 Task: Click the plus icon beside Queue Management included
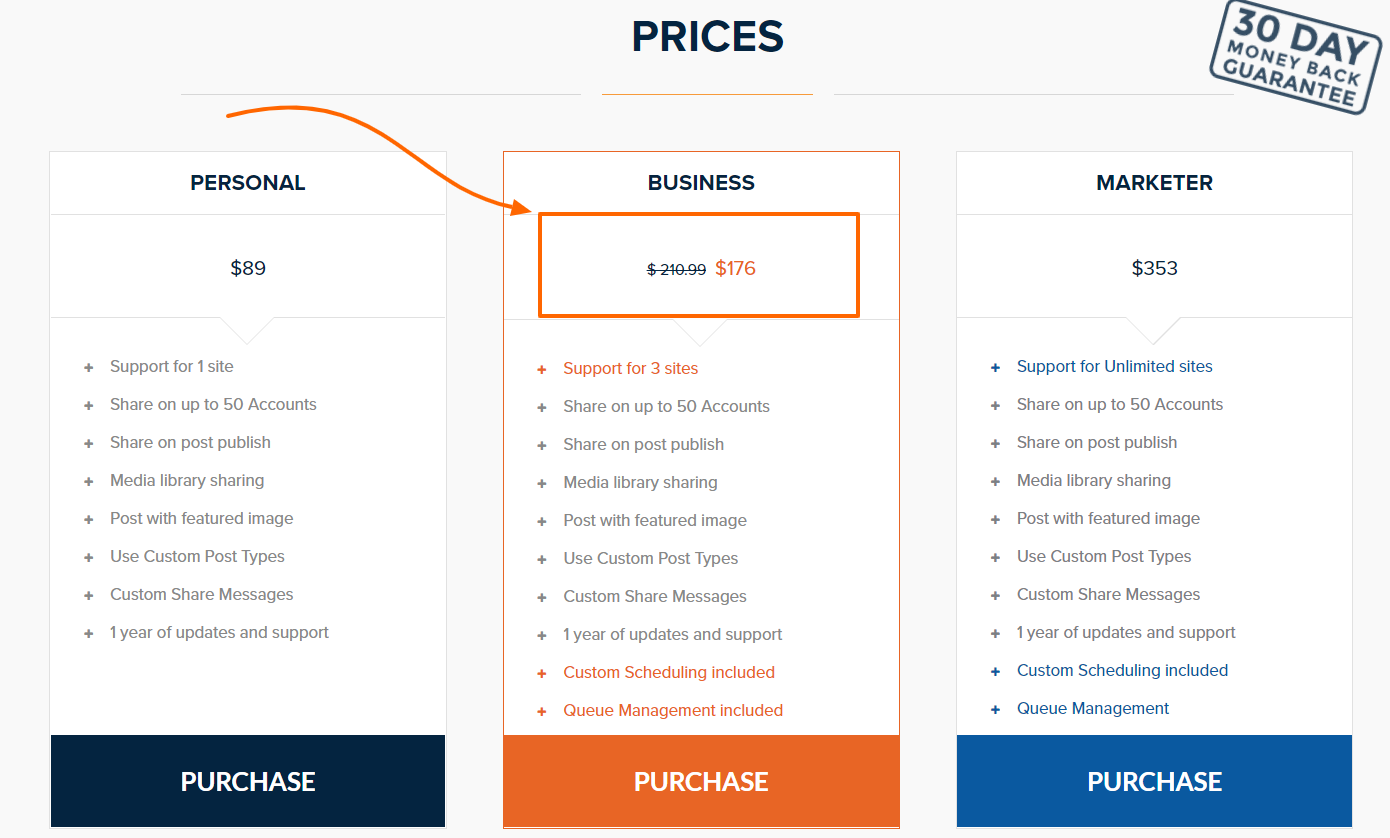click(541, 710)
